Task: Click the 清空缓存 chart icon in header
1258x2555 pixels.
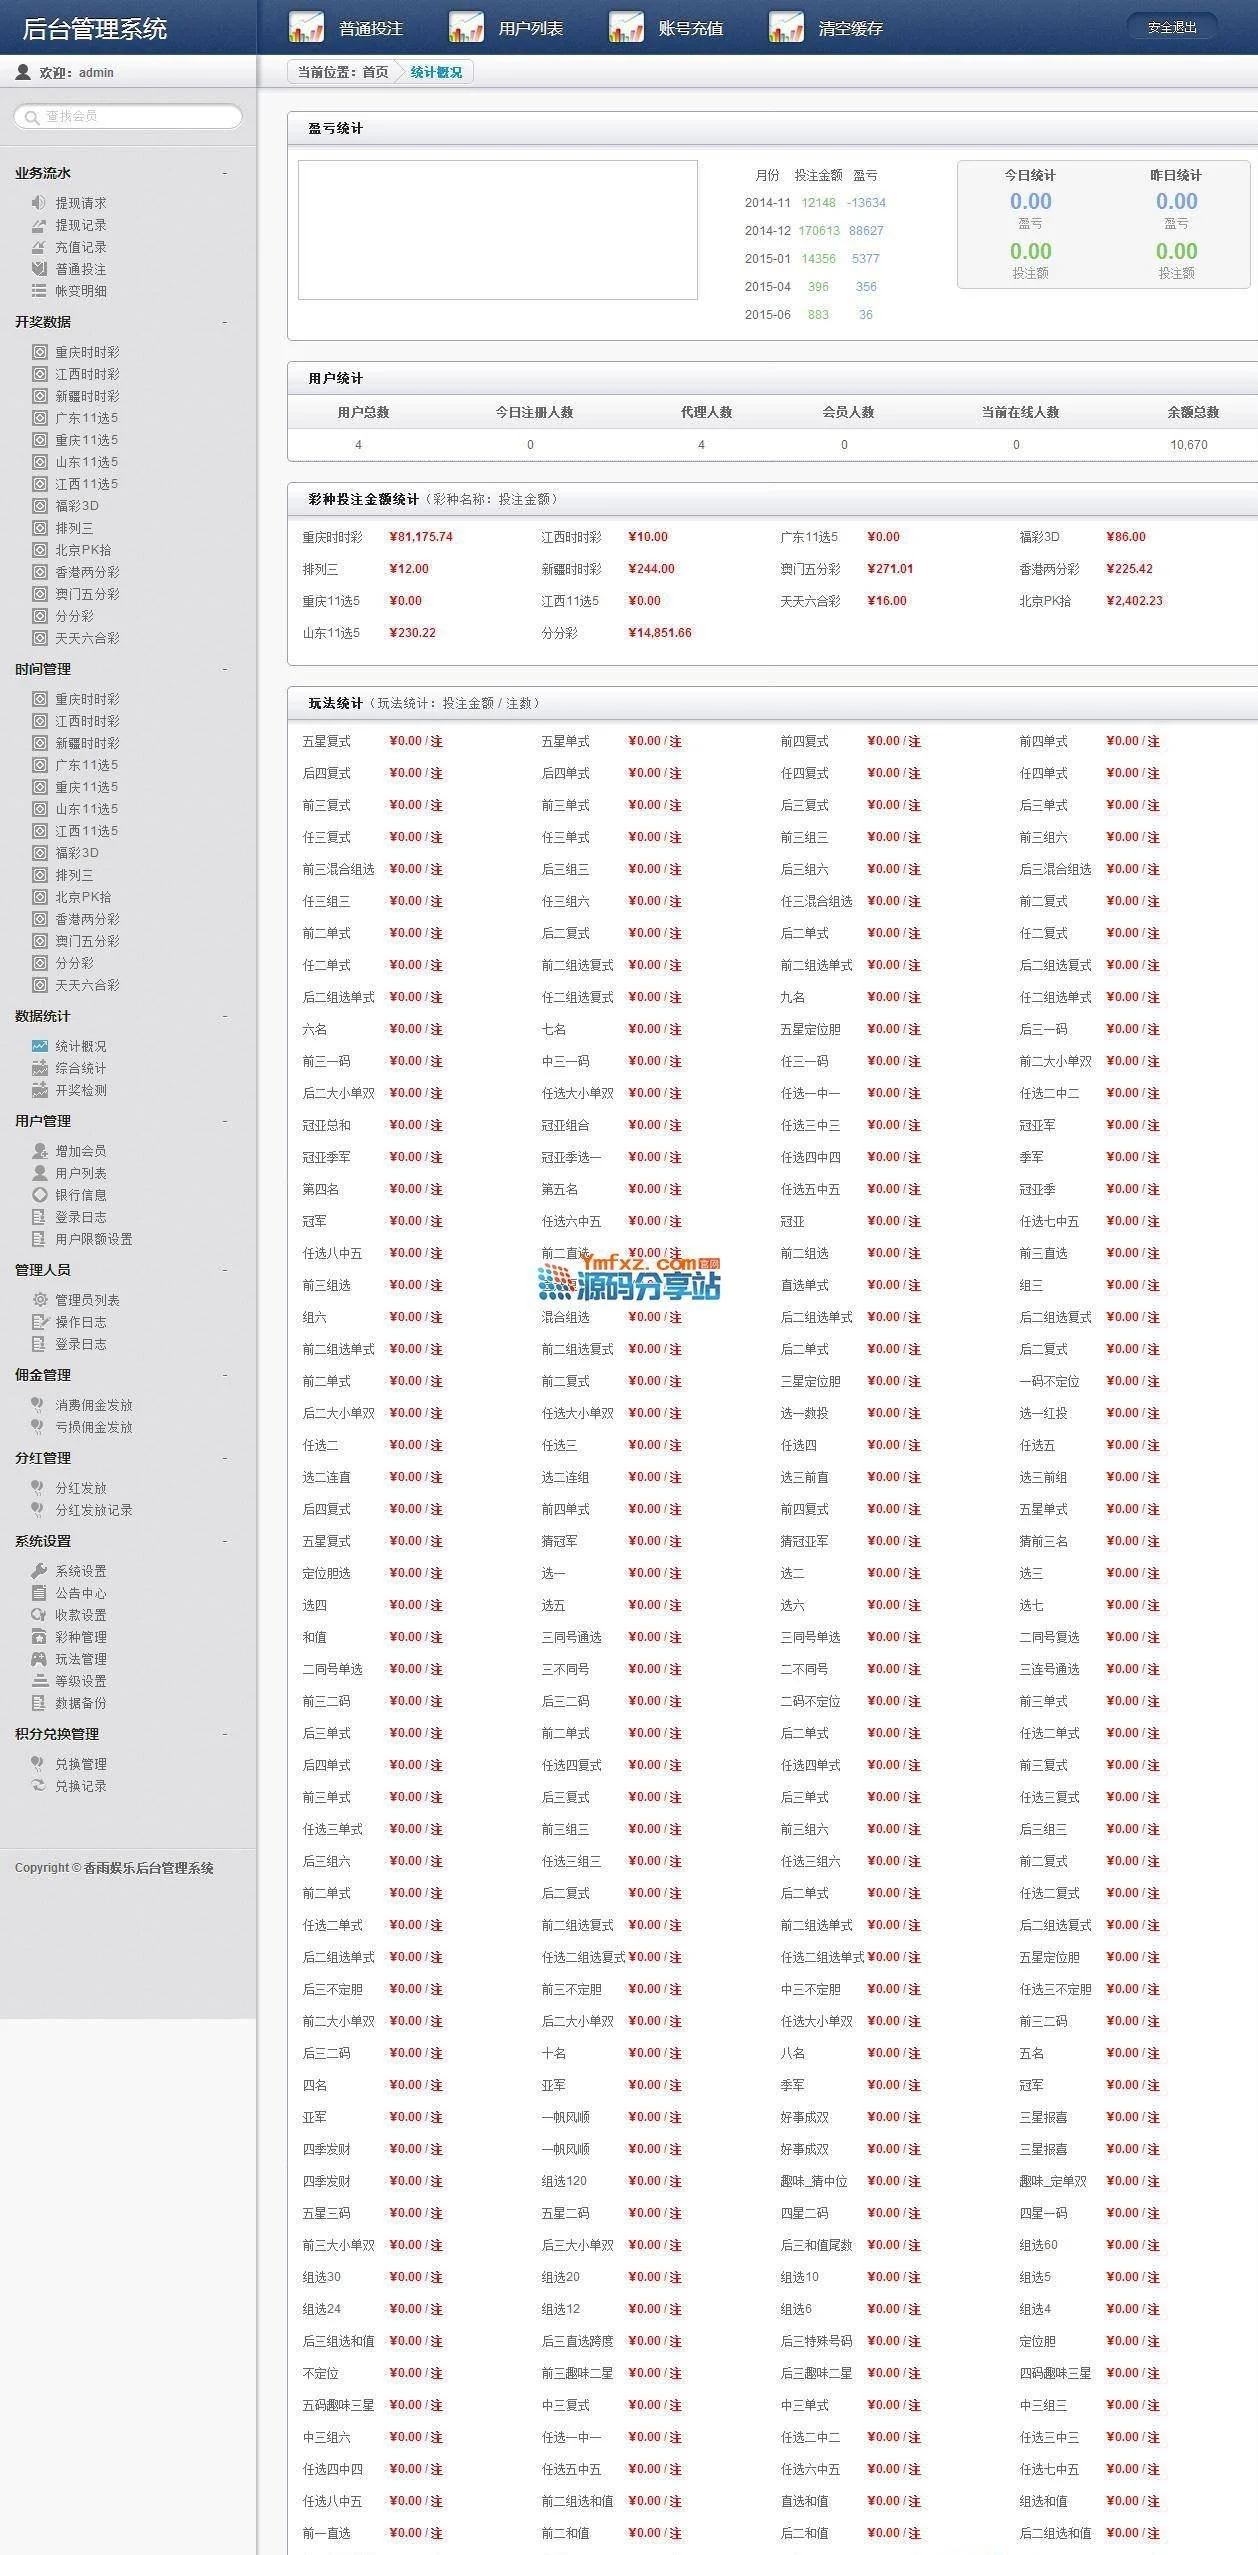Action: (786, 28)
